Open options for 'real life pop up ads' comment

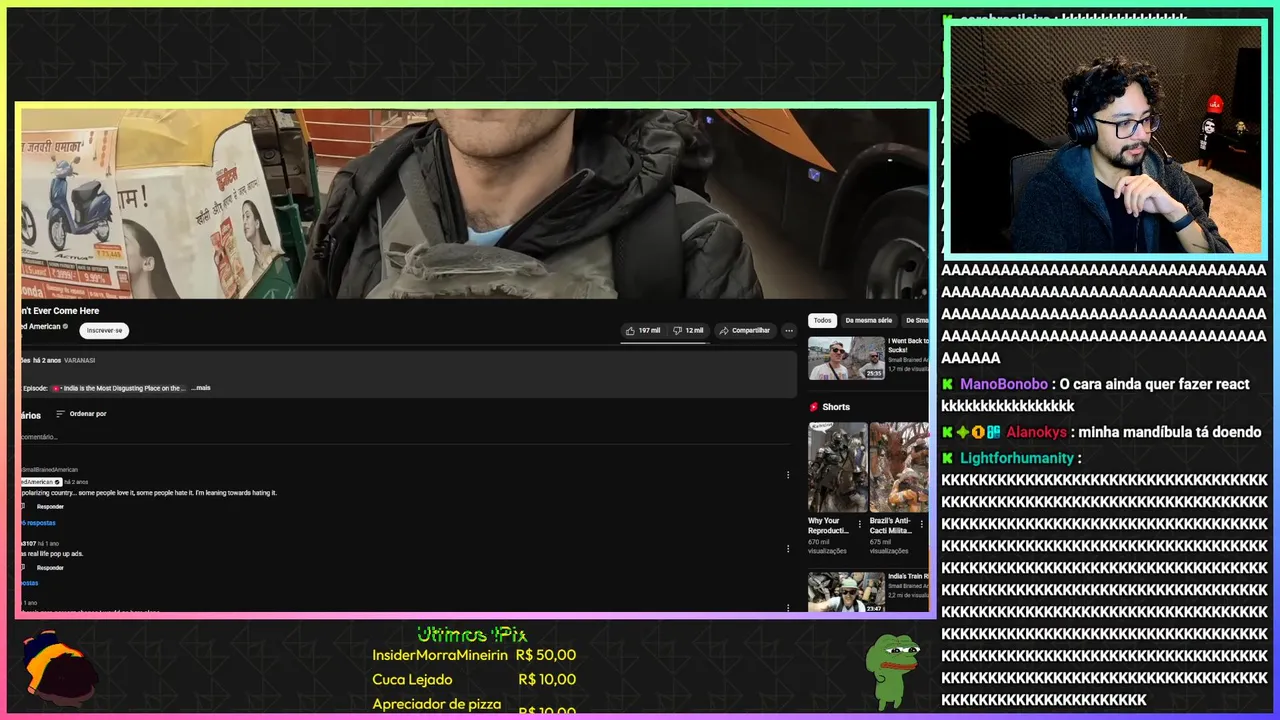point(788,548)
